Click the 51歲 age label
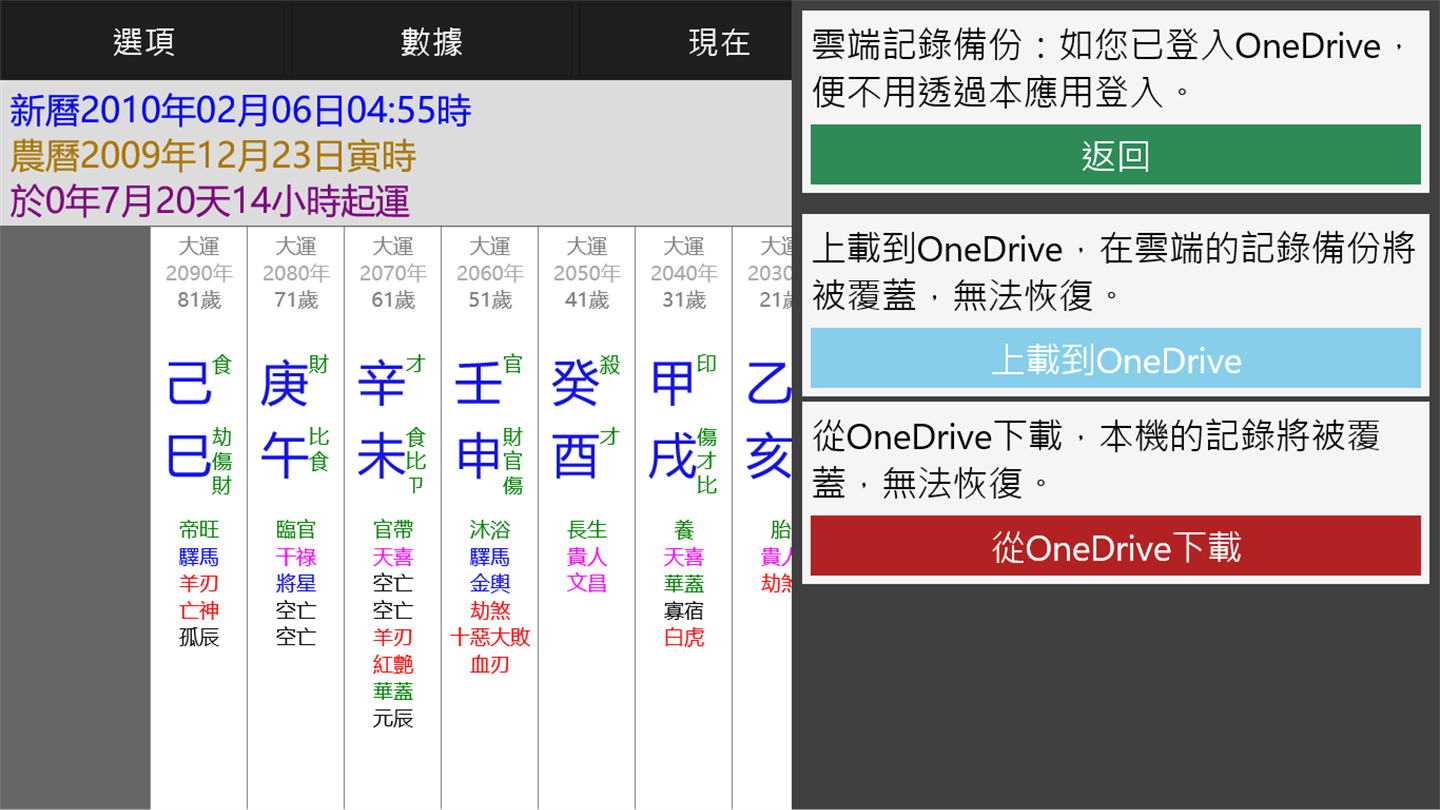1440x810 pixels. [x=490, y=300]
